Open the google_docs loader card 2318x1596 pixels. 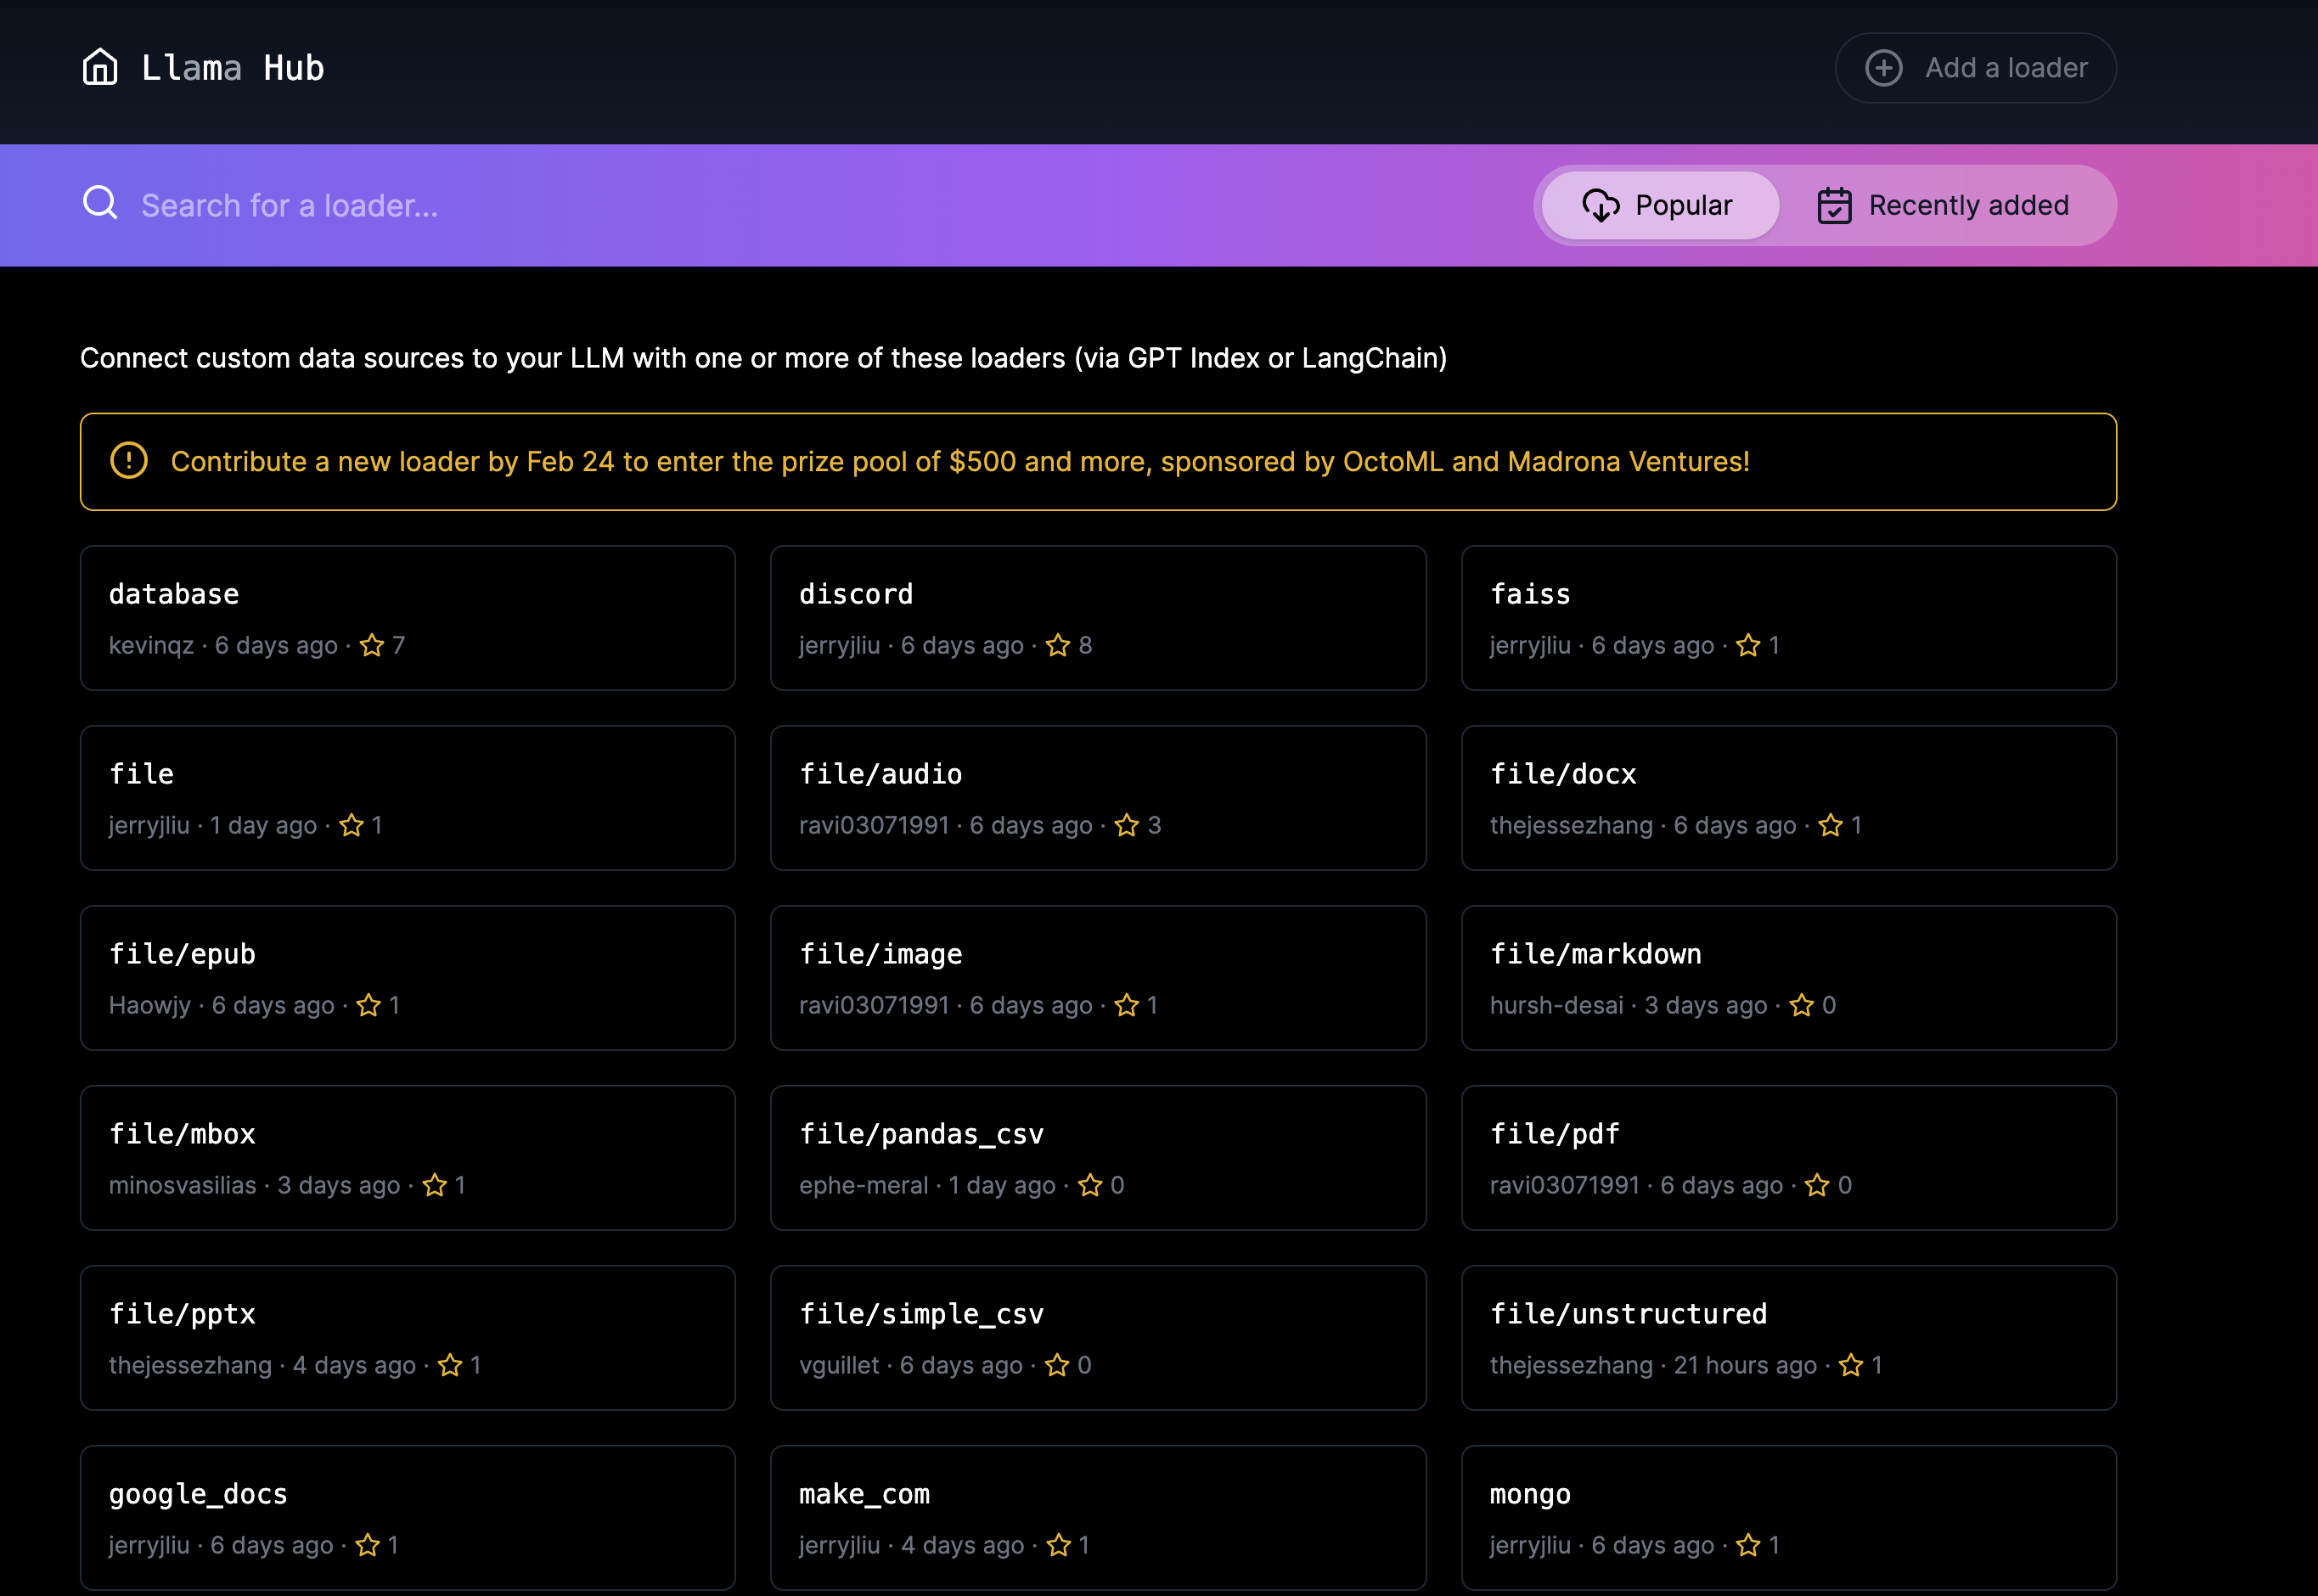point(407,1517)
